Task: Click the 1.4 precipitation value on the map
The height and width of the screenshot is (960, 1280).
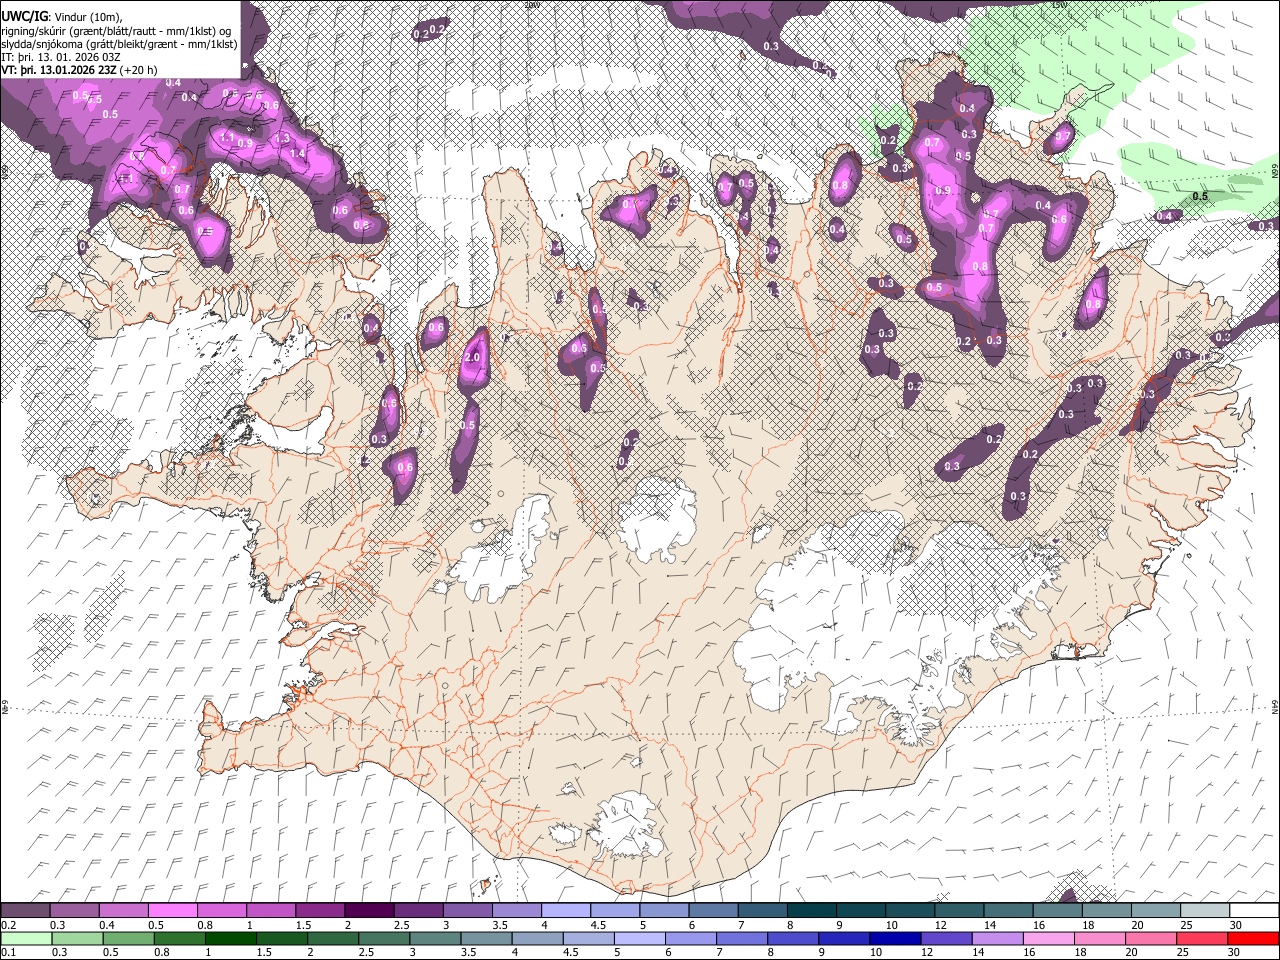Action: pyautogui.click(x=297, y=153)
